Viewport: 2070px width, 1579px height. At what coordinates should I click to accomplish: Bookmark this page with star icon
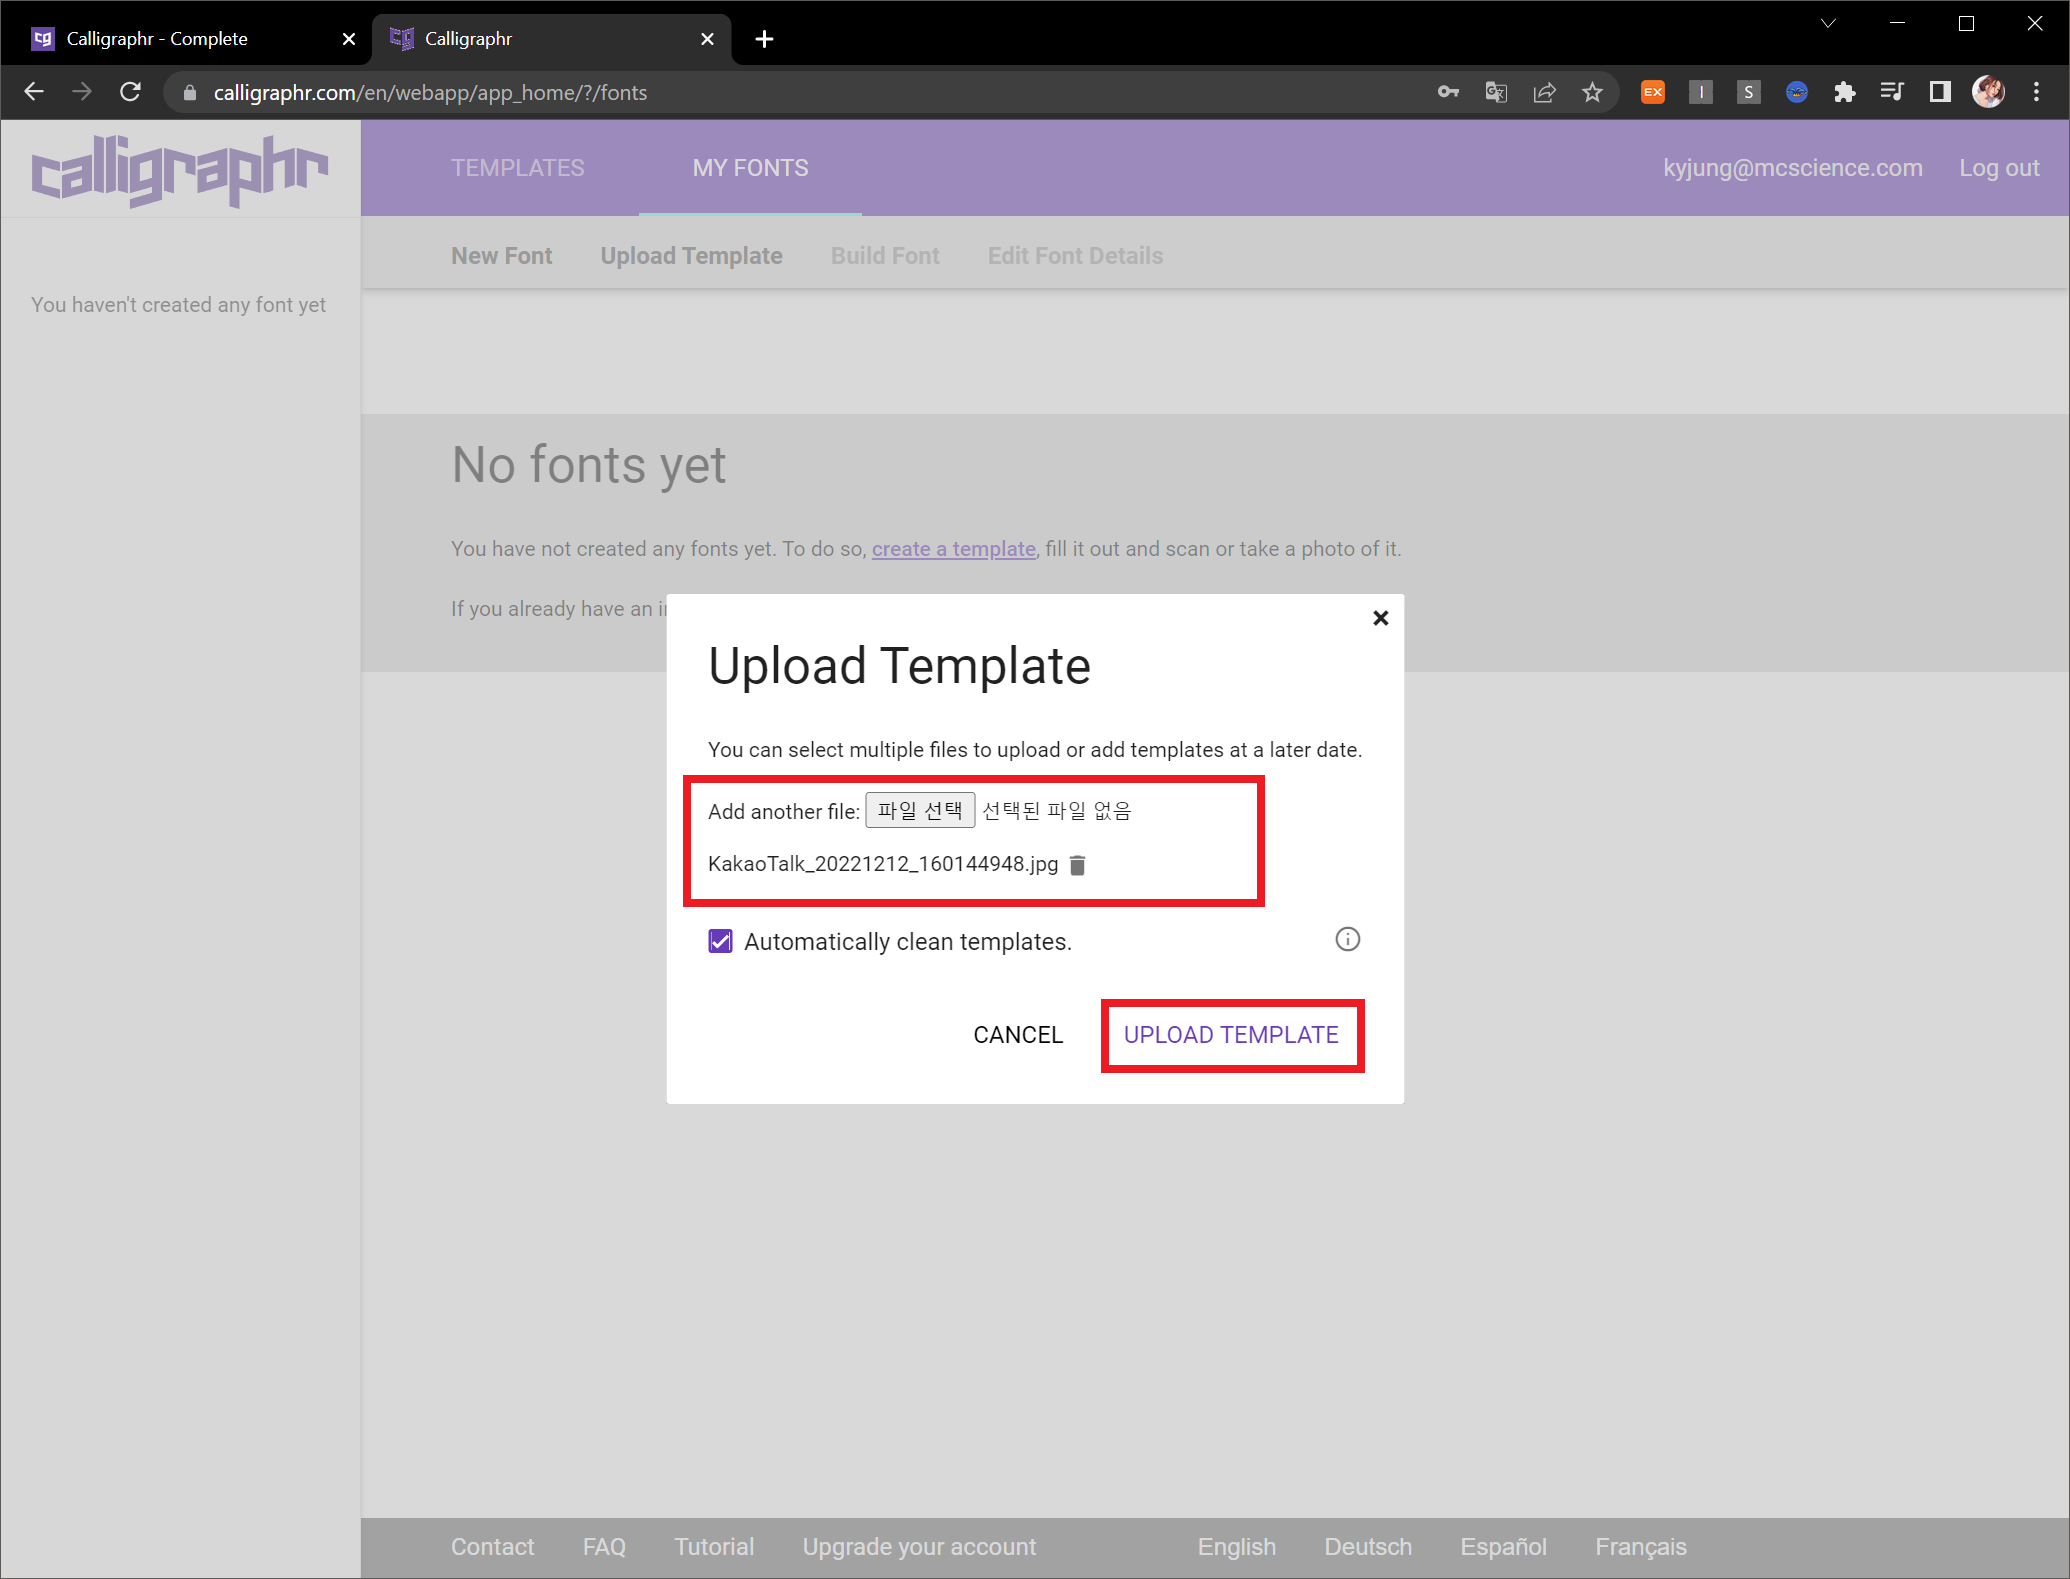pyautogui.click(x=1592, y=92)
